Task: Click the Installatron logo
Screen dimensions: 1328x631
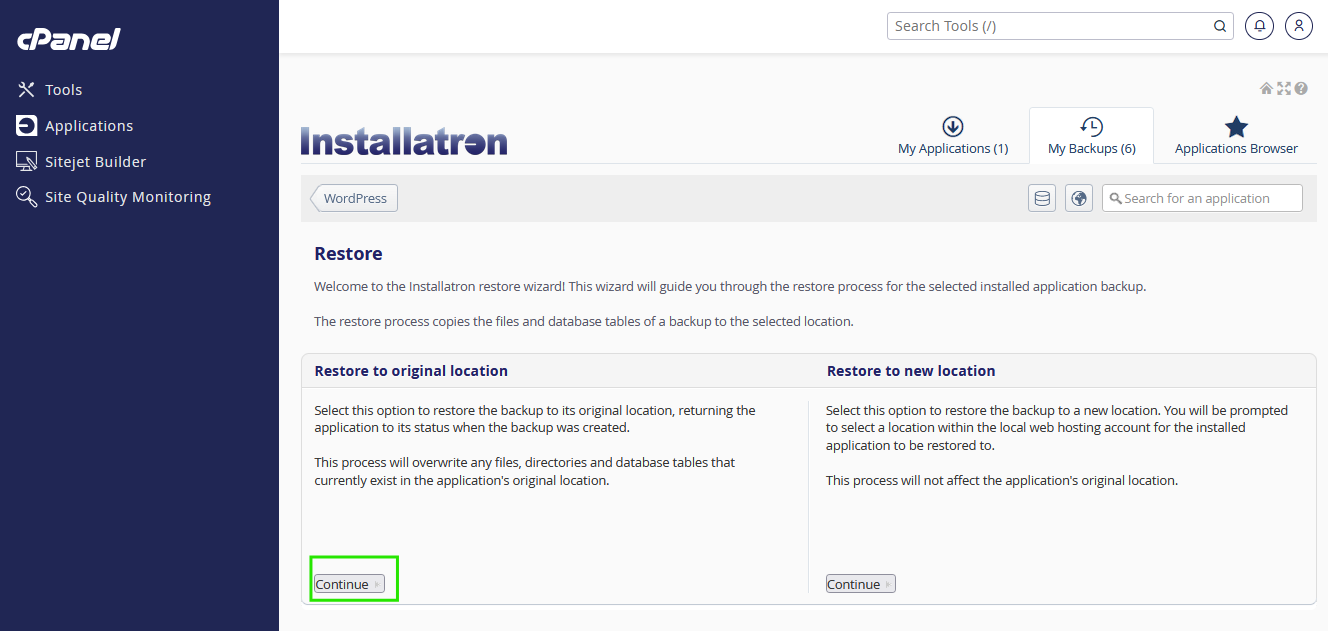Action: tap(404, 141)
